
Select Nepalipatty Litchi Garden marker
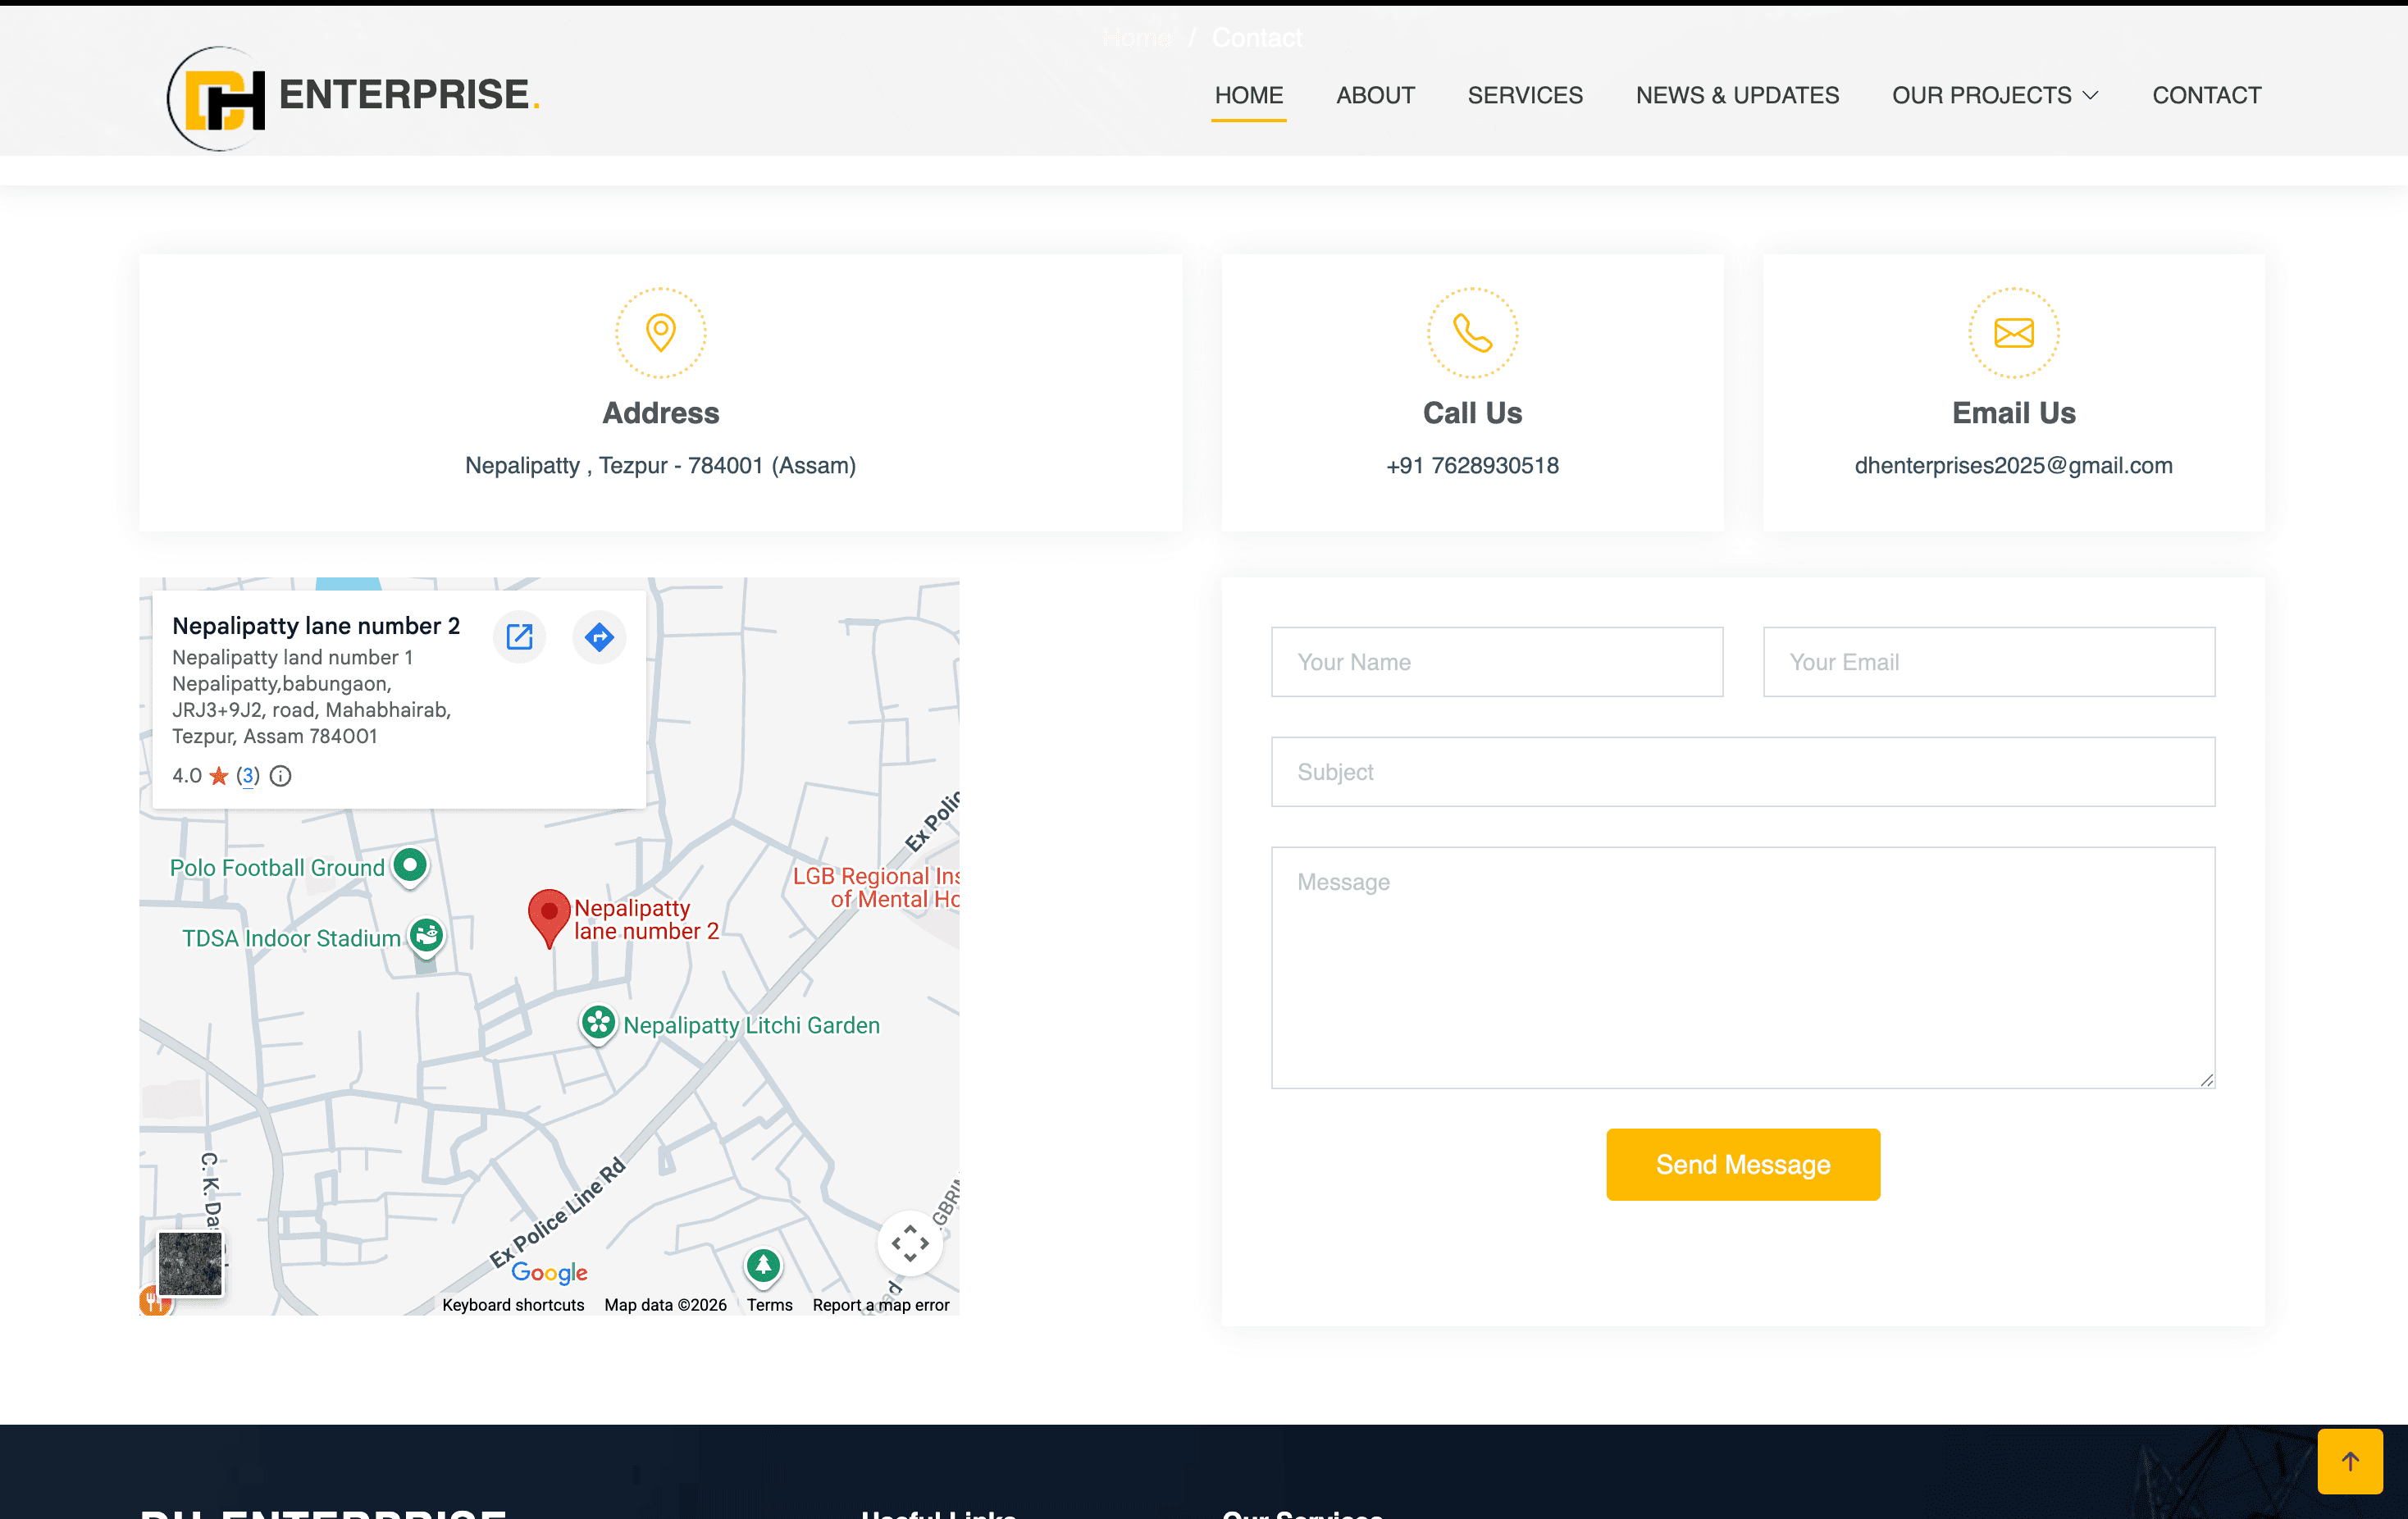tap(598, 1023)
